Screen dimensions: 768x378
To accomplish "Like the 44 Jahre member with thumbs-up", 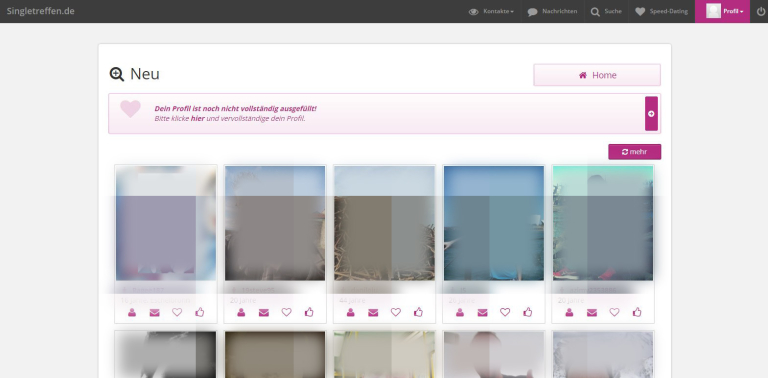I will click(418, 312).
